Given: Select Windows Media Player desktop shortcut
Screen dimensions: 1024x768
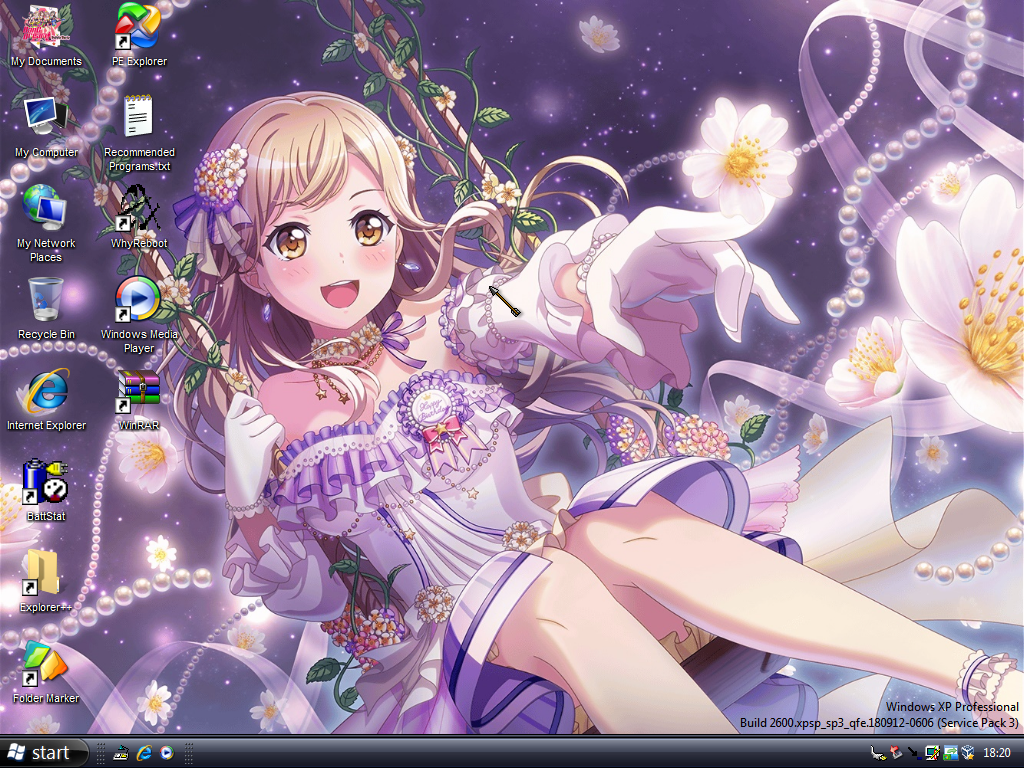Looking at the screenshot, I should pyautogui.click(x=139, y=315).
